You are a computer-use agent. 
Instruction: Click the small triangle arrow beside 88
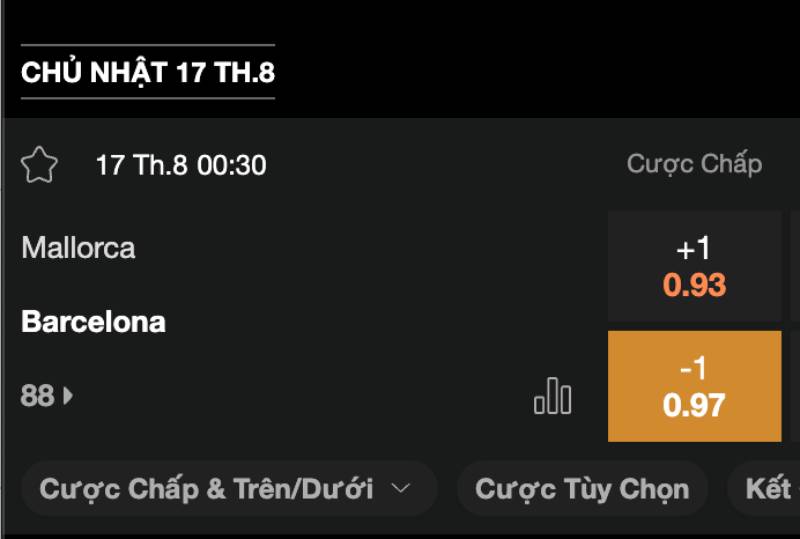click(68, 396)
